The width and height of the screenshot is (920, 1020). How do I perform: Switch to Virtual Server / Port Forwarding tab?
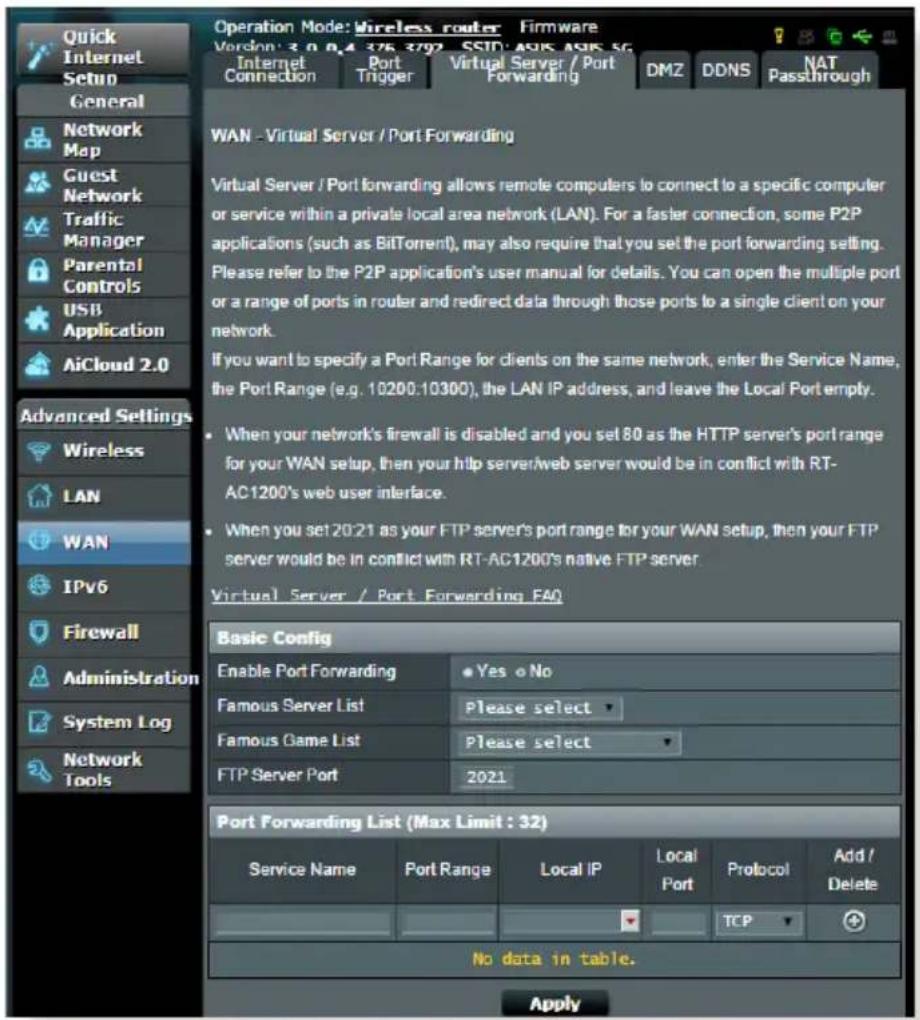click(532, 70)
